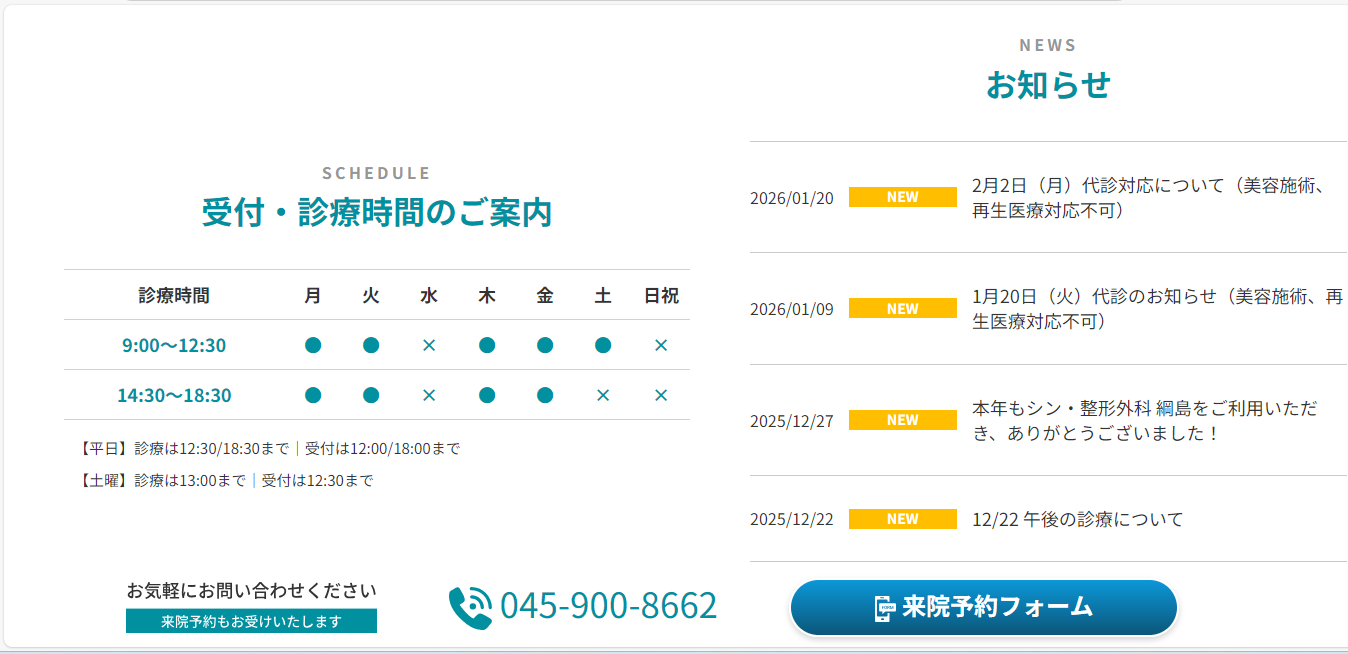Image resolution: width=1348 pixels, height=654 pixels.
Task: Click Wednesday 9:00–12:30 closed cross mark
Action: tap(429, 345)
